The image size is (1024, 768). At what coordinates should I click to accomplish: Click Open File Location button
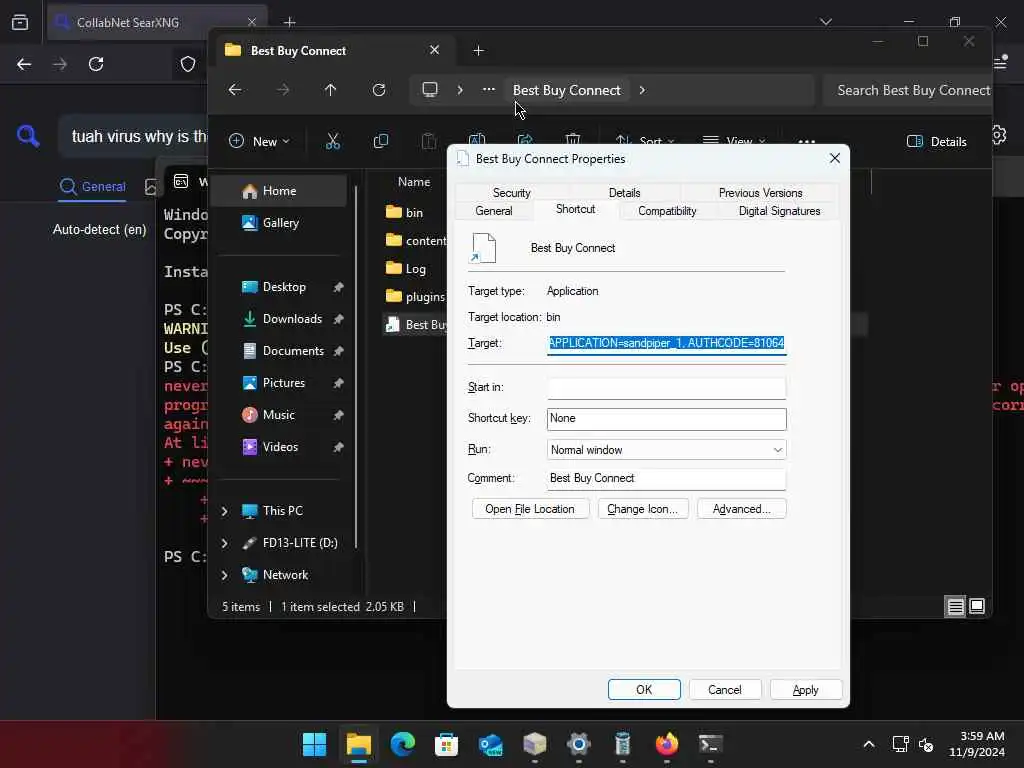pos(530,509)
